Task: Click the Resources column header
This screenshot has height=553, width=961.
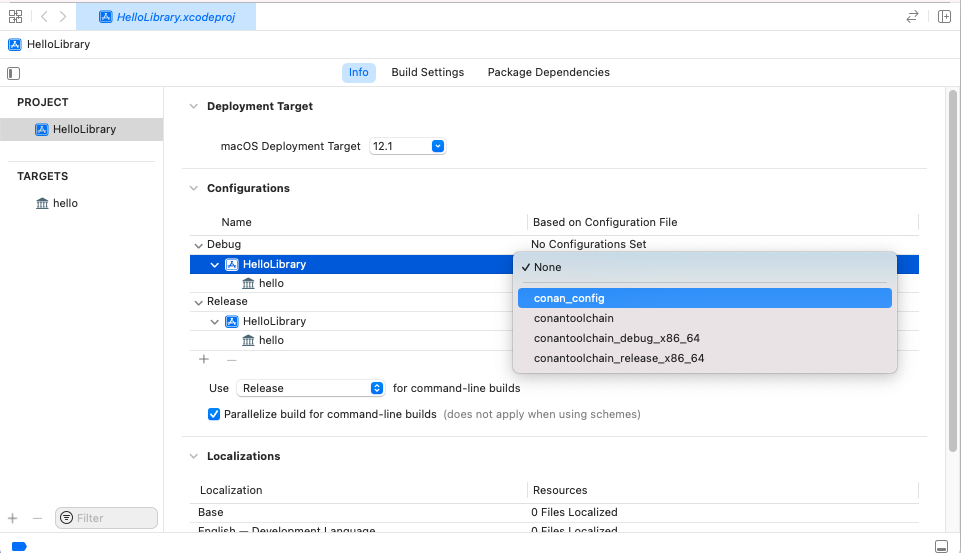Action: (x=560, y=490)
